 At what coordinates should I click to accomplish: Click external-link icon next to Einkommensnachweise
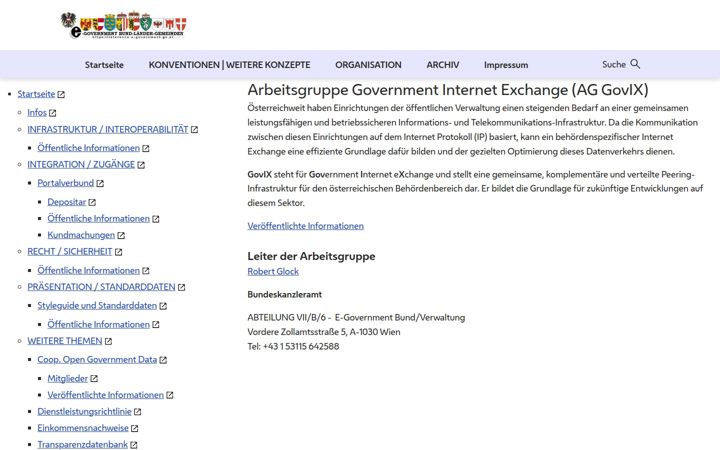pyautogui.click(x=135, y=428)
